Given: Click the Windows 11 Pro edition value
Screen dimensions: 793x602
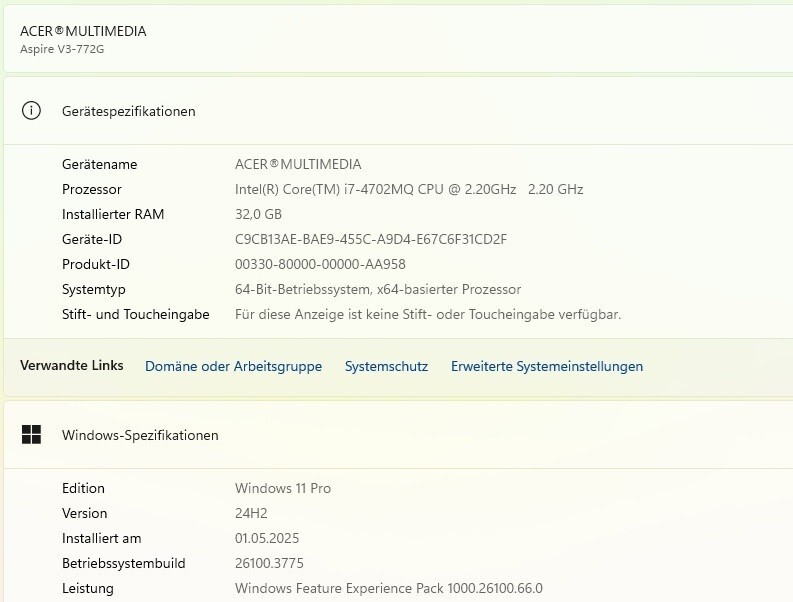Looking at the screenshot, I should coord(283,488).
